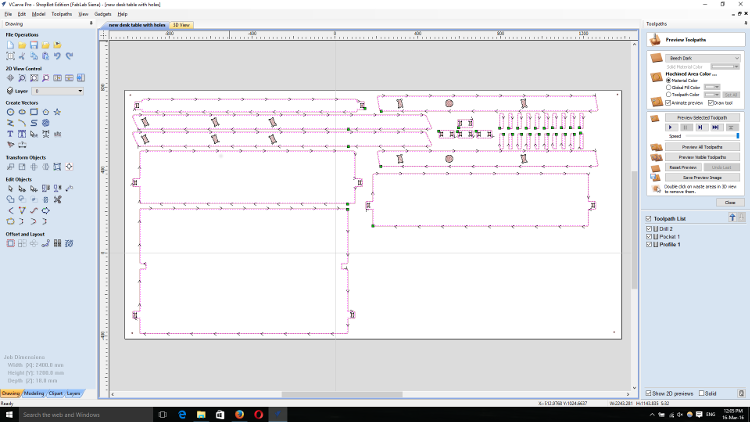Open the Toolpaths menu
Viewport: 750px width, 422px height.
click(x=62, y=14)
